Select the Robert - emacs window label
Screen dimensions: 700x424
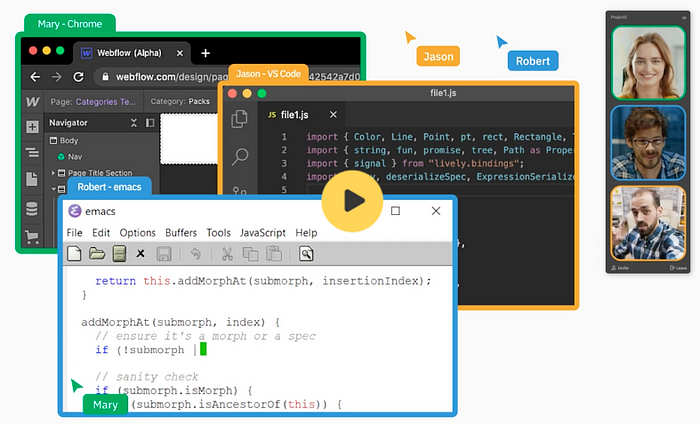pyautogui.click(x=109, y=187)
